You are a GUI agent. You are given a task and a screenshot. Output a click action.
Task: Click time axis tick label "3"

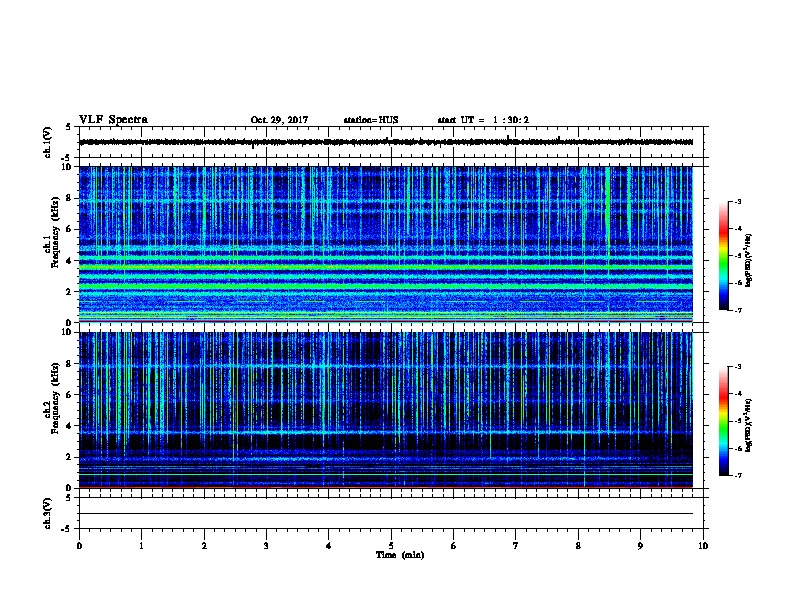[x=266, y=545]
